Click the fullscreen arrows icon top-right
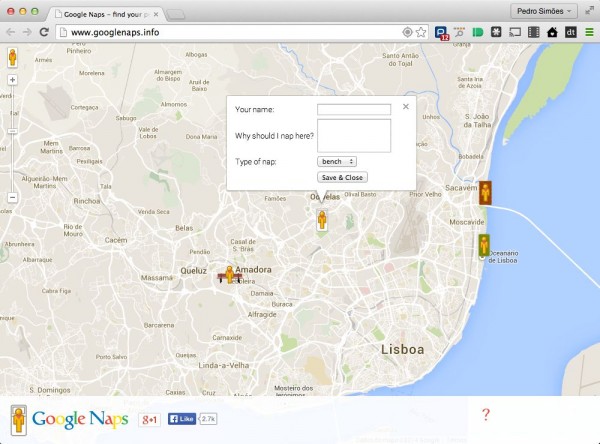The height and width of the screenshot is (444, 600). pos(590,11)
